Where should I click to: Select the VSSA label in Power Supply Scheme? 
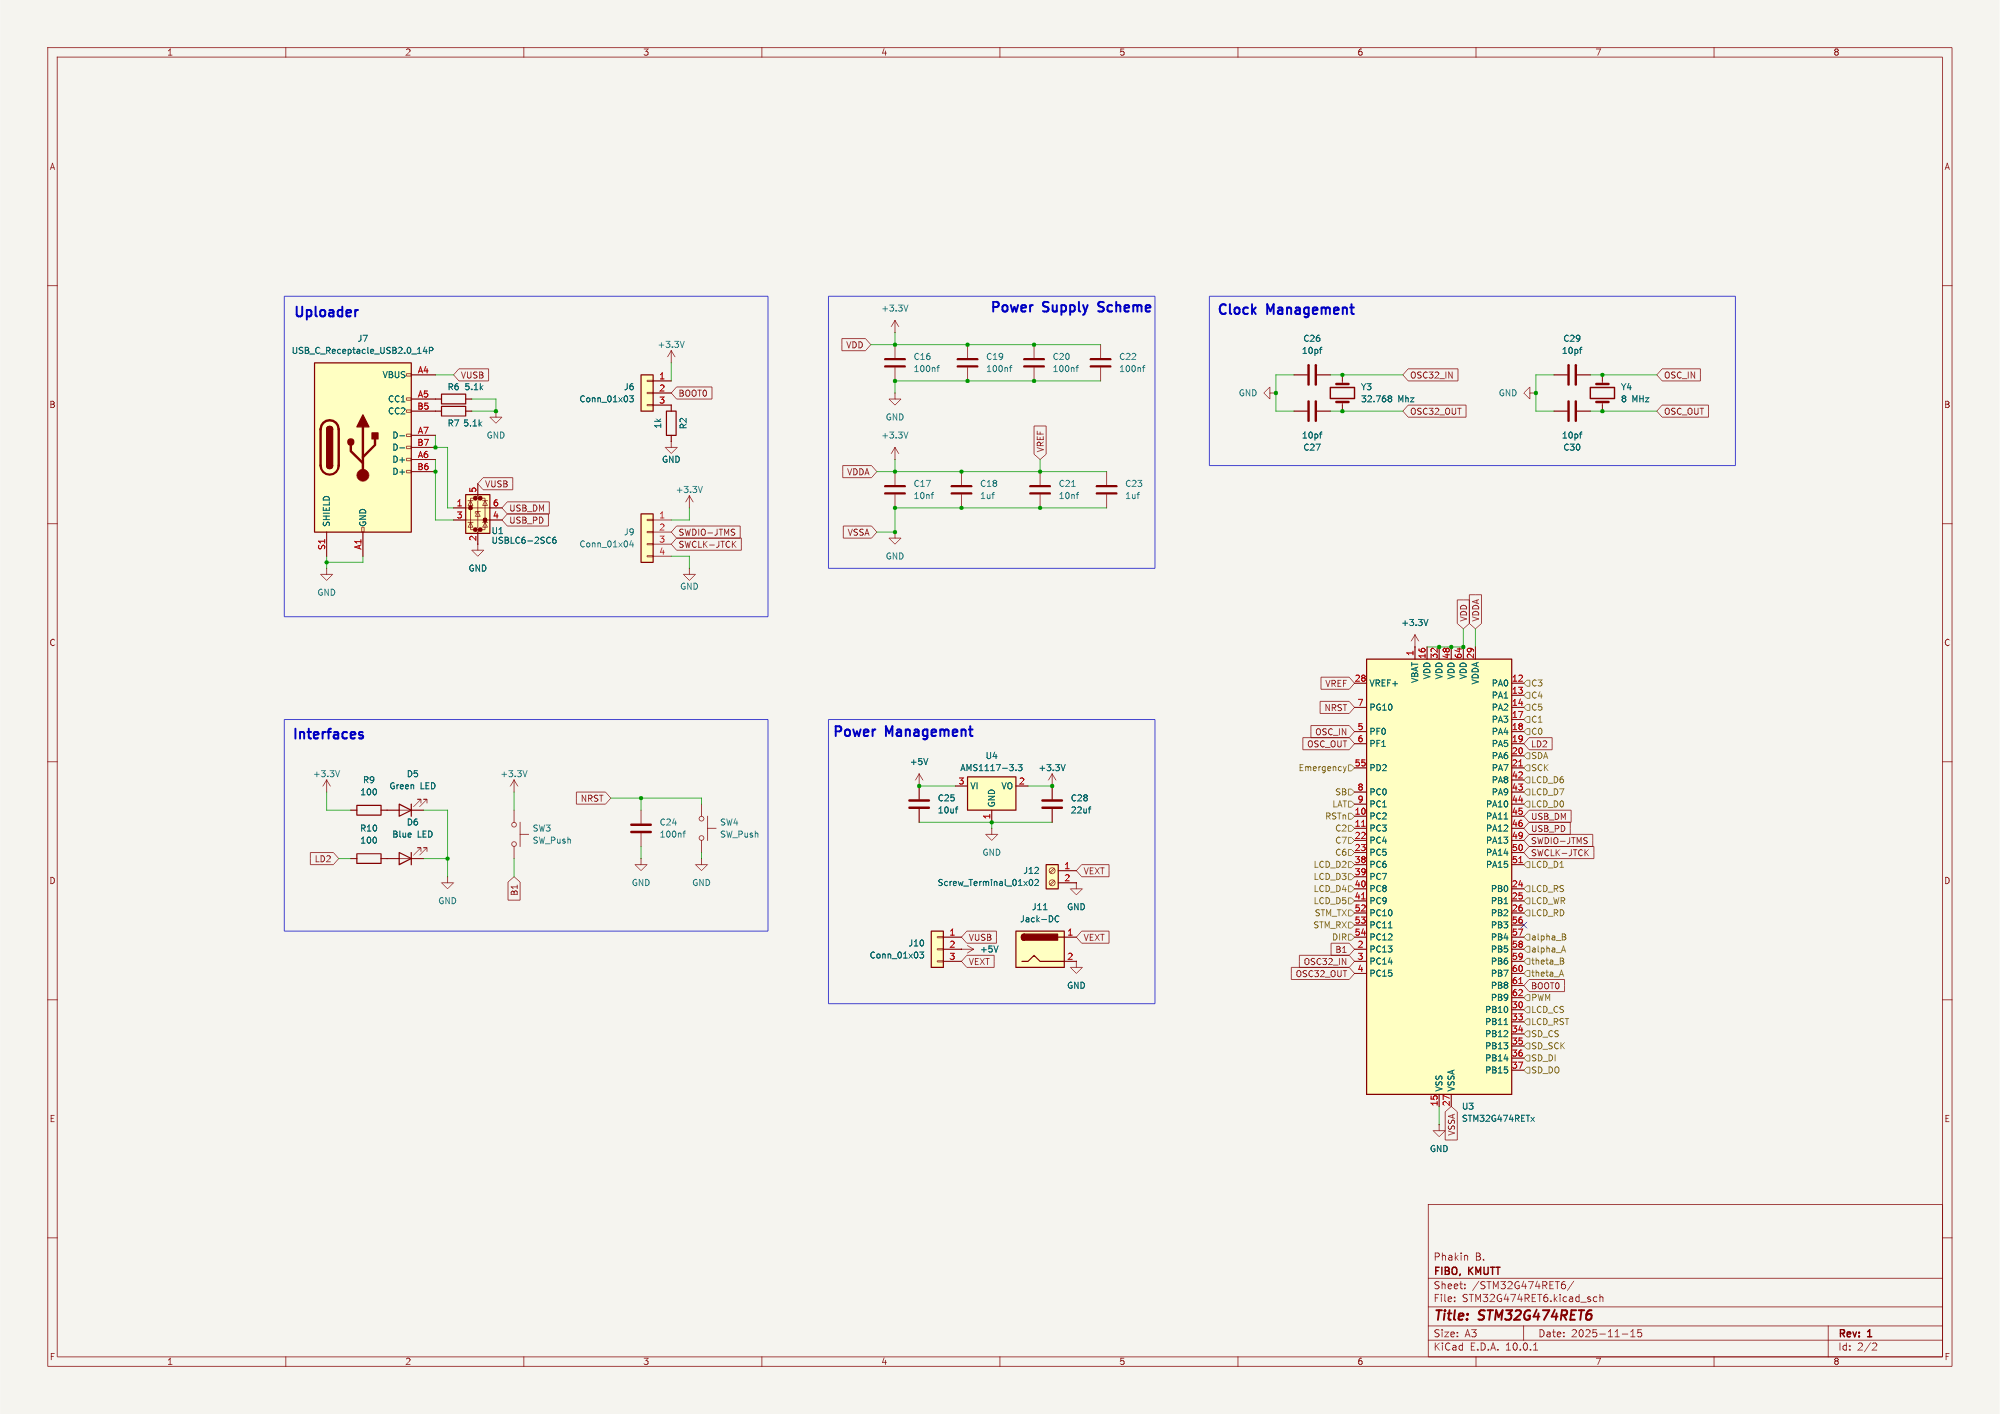coord(859,532)
